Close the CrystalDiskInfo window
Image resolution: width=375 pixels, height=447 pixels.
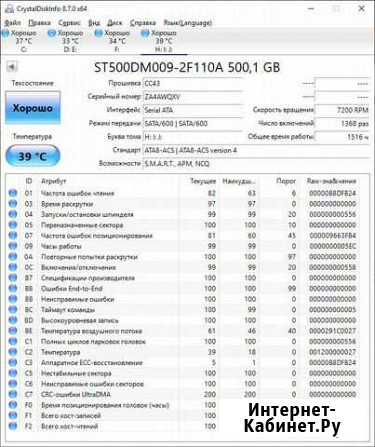[x=361, y=9]
